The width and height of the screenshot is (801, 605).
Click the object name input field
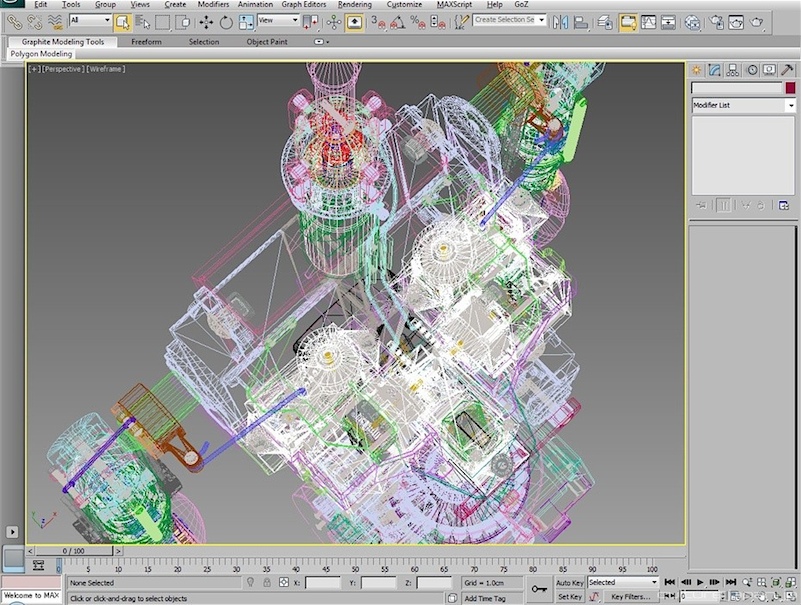pyautogui.click(x=736, y=88)
